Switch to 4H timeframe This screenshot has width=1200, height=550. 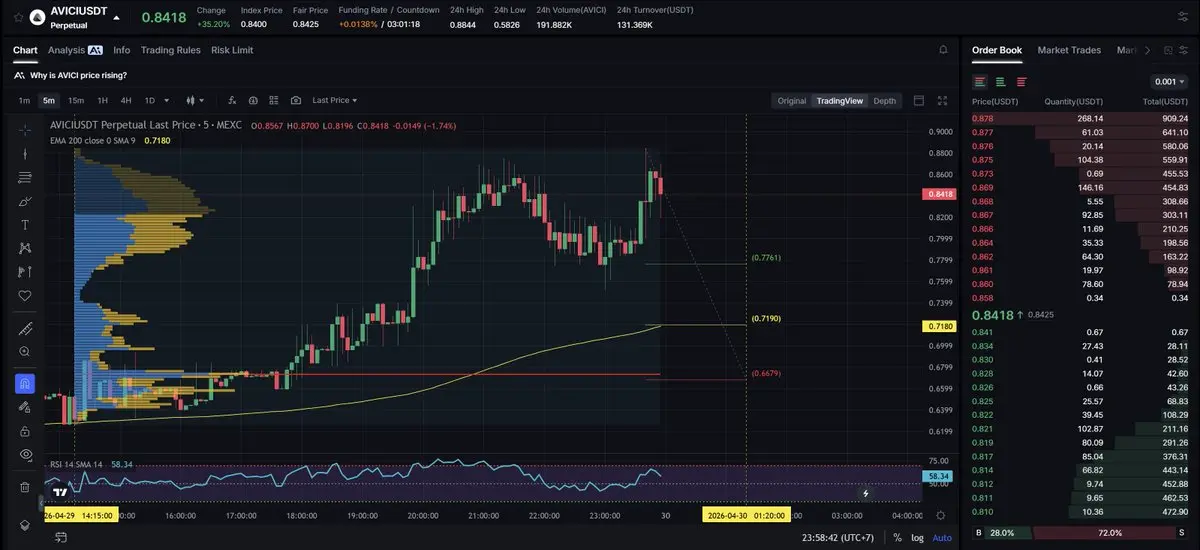pos(126,100)
